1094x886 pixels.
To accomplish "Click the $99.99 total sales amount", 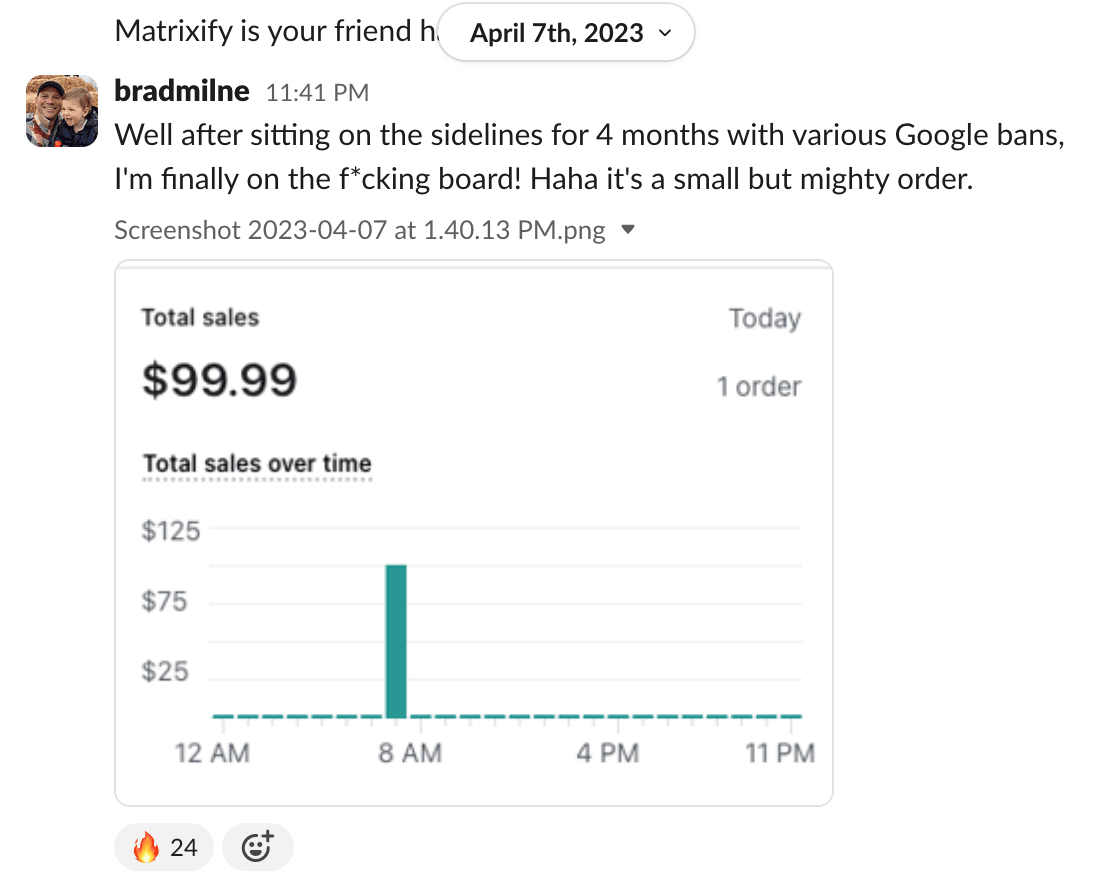I will click(219, 380).
